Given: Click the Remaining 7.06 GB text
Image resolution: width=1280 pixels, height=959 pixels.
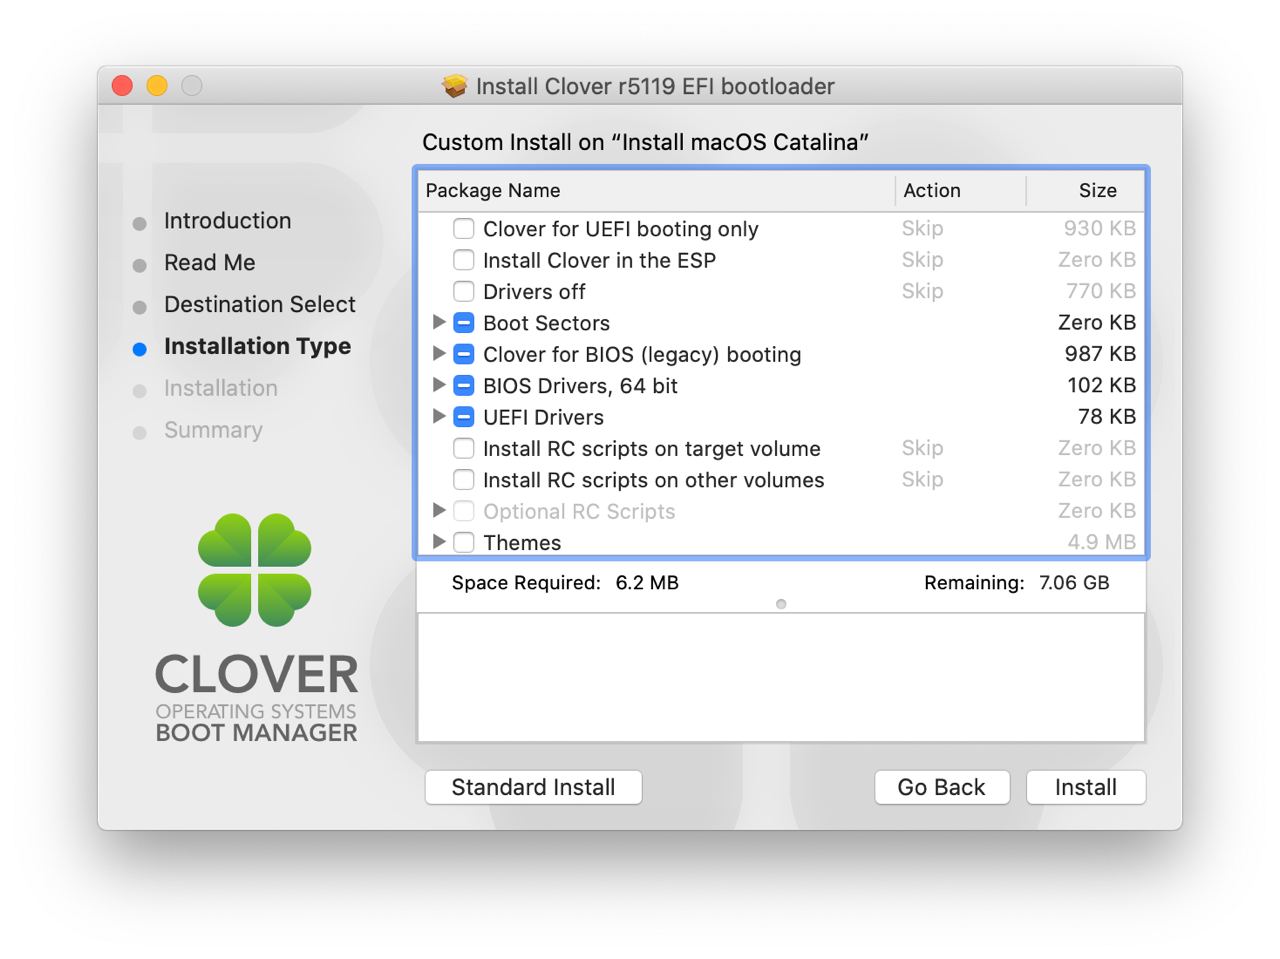Looking at the screenshot, I should (1017, 583).
